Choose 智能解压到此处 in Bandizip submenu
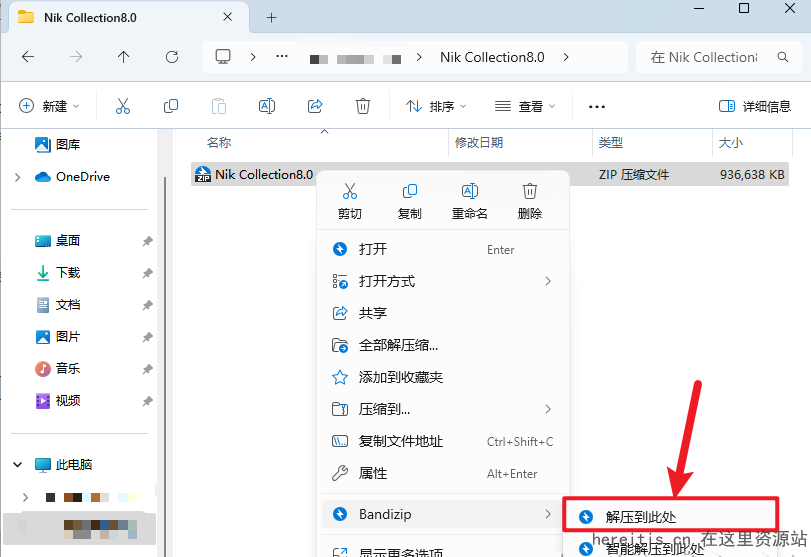Image resolution: width=811 pixels, height=557 pixels. click(670, 548)
